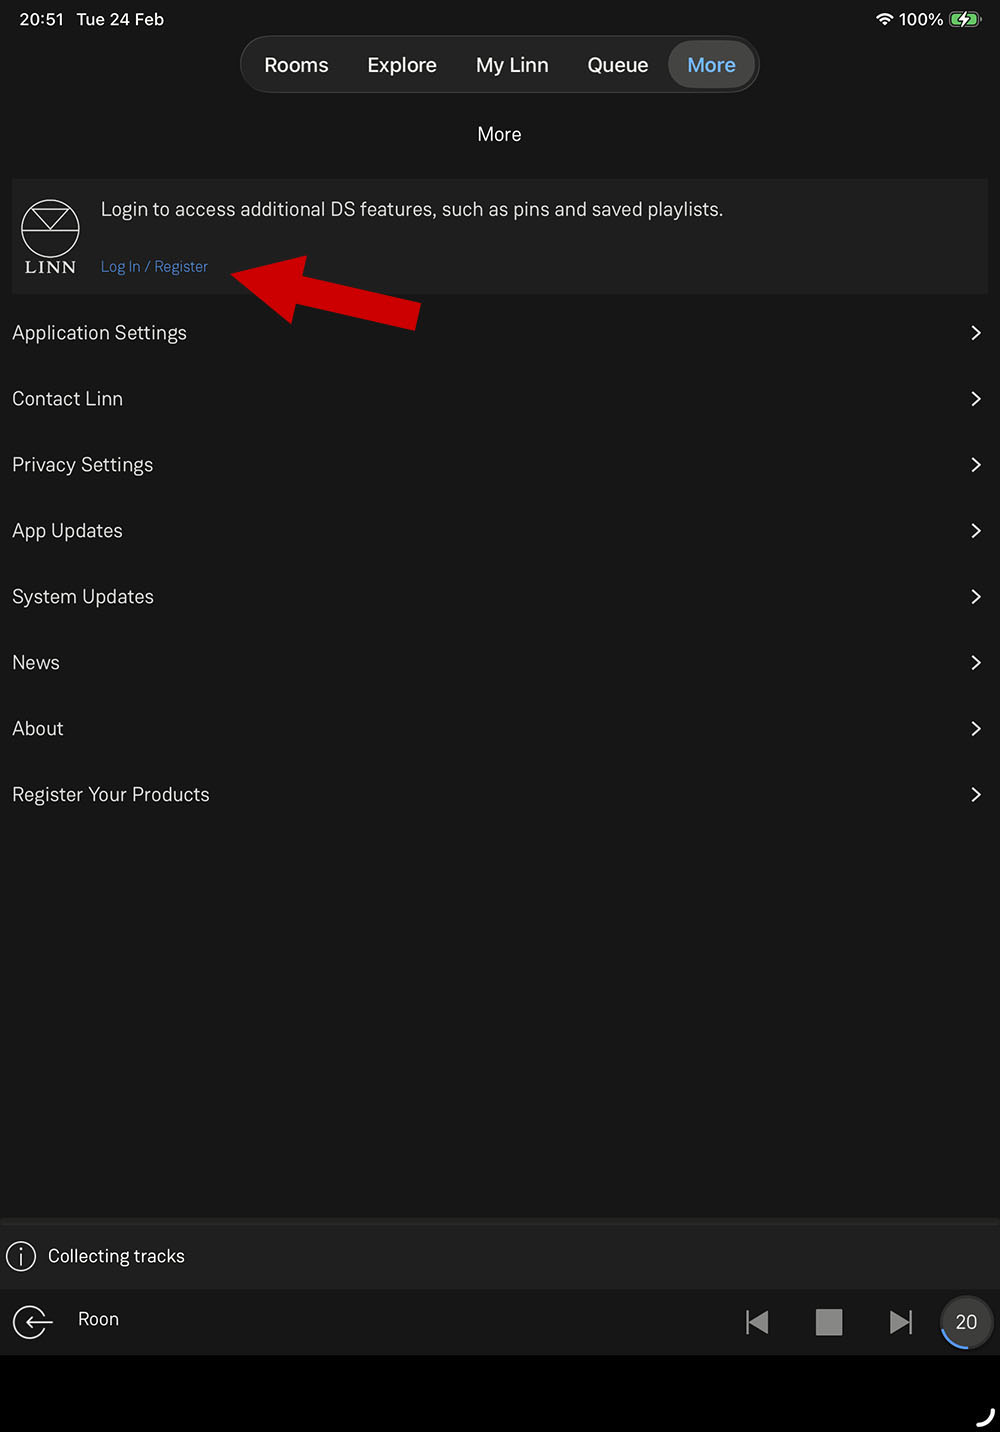Open the Contact Linn item
Image resolution: width=1000 pixels, height=1432 pixels.
pos(68,399)
